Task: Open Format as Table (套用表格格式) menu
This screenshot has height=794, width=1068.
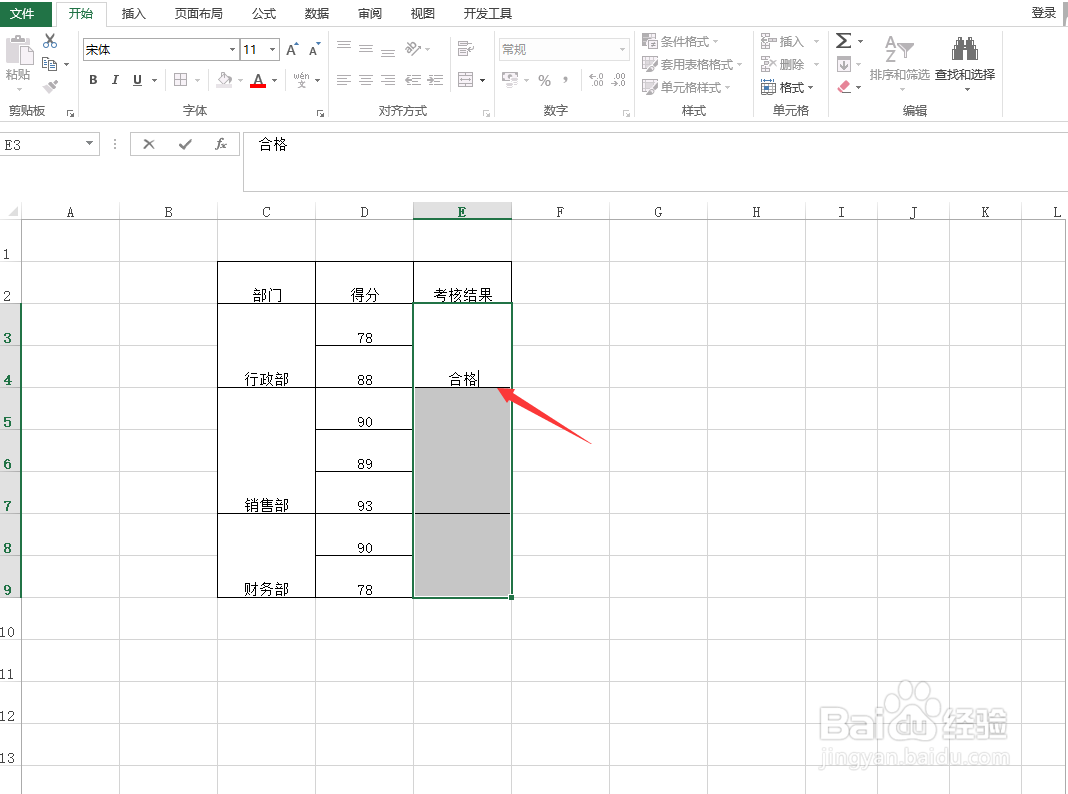Action: 692,64
